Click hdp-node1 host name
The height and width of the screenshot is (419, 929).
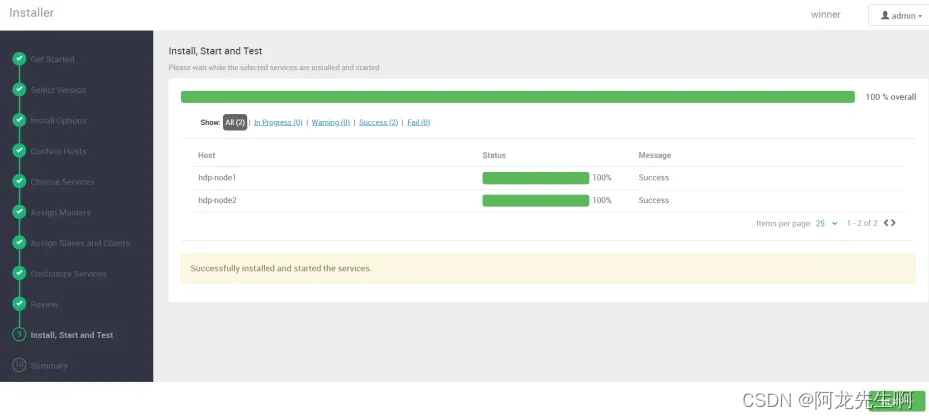click(217, 177)
